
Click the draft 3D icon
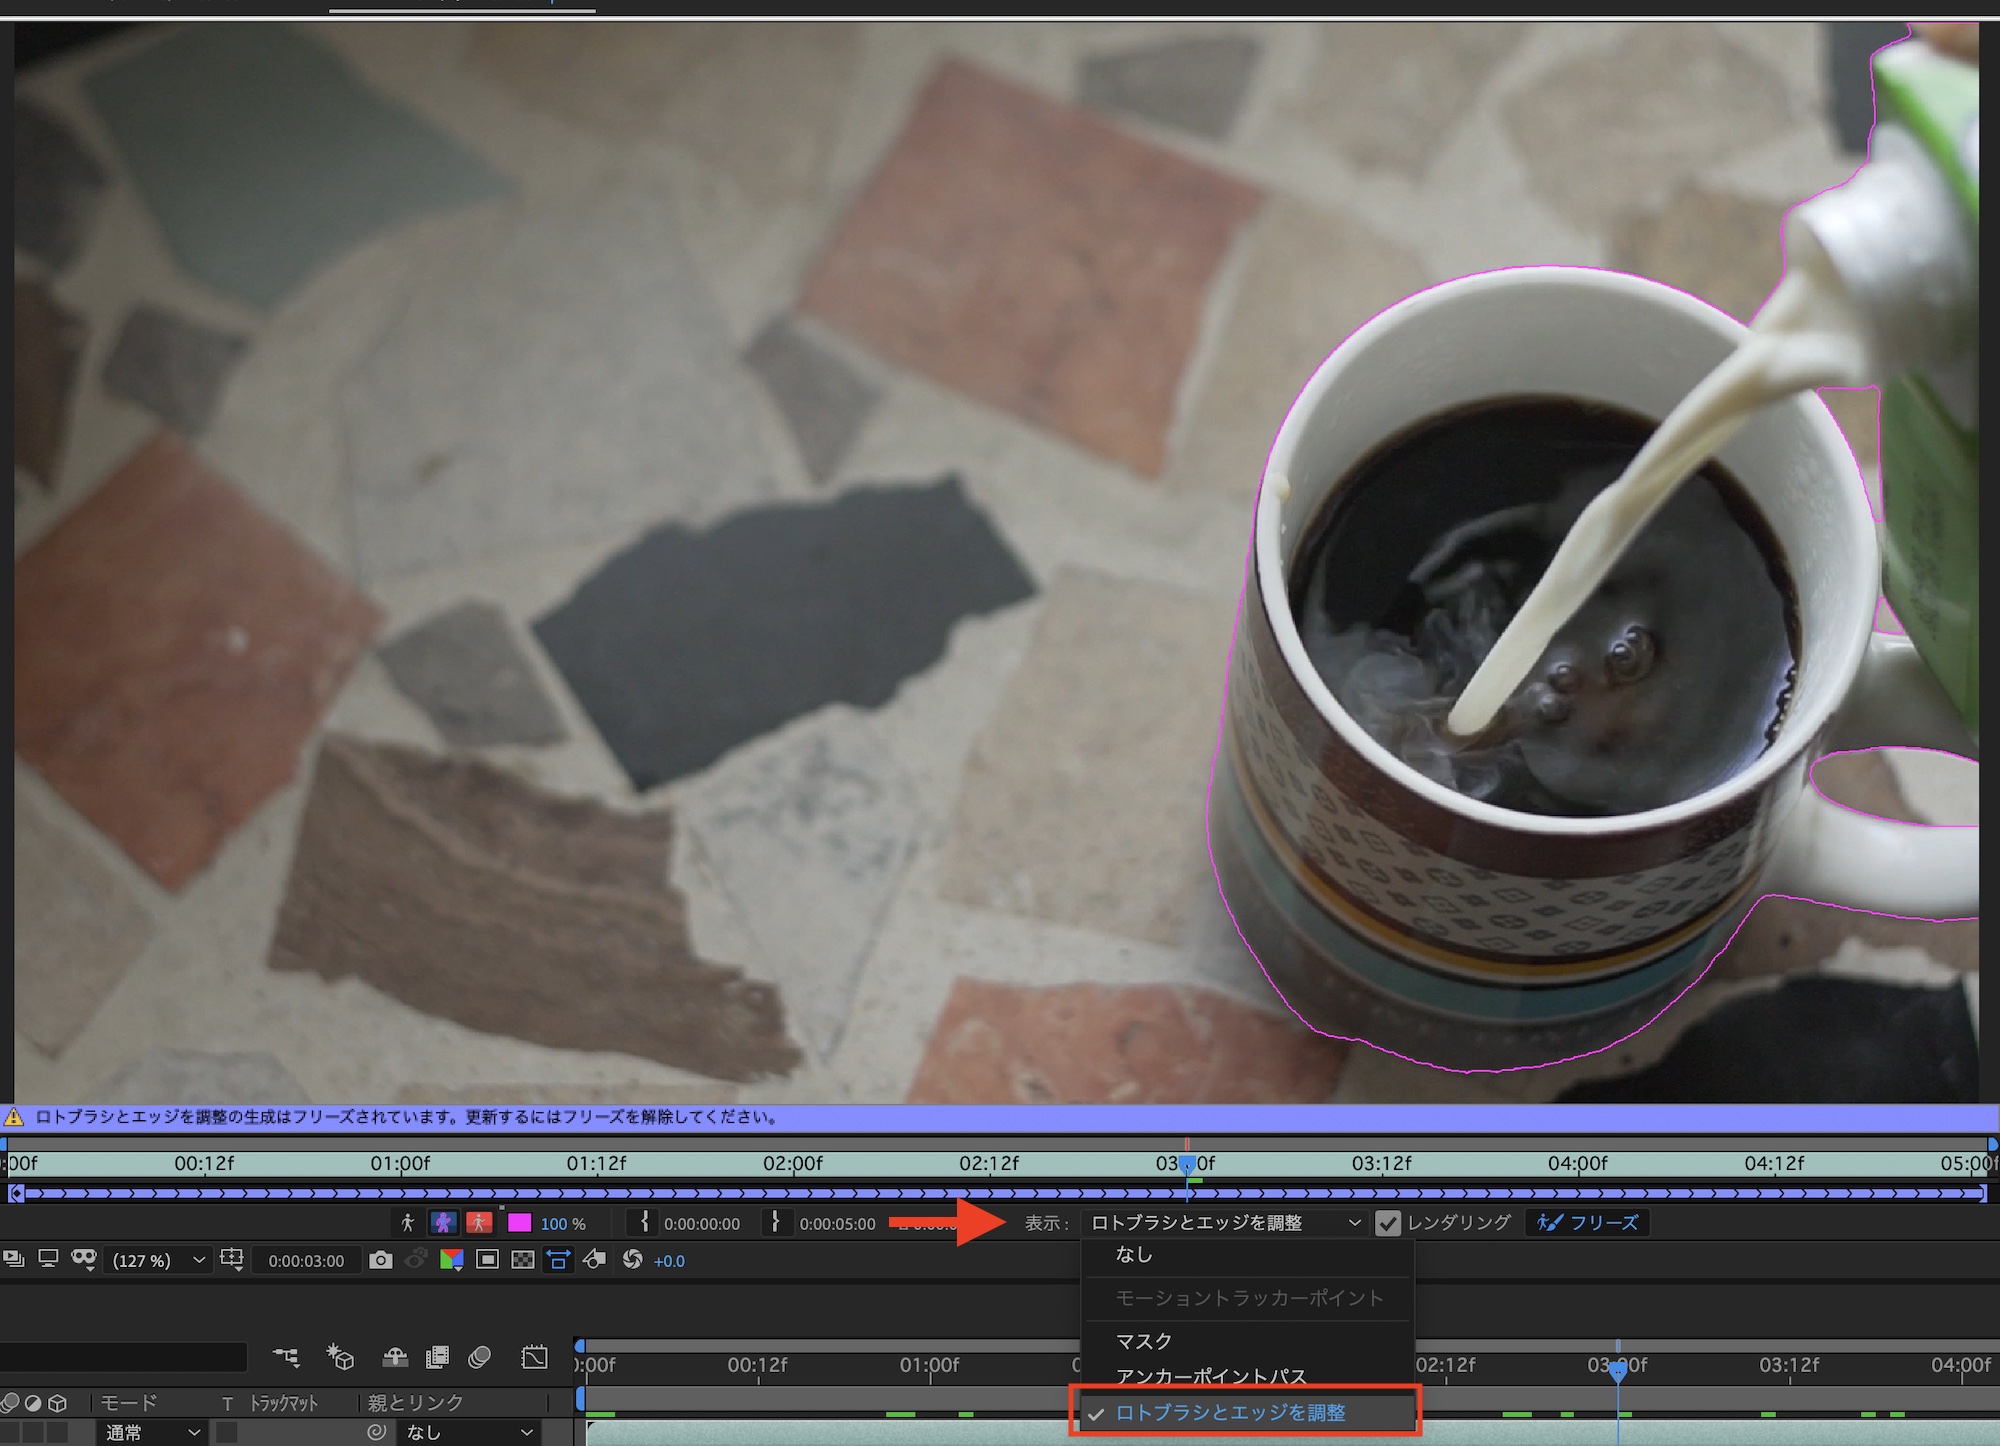tap(340, 1358)
